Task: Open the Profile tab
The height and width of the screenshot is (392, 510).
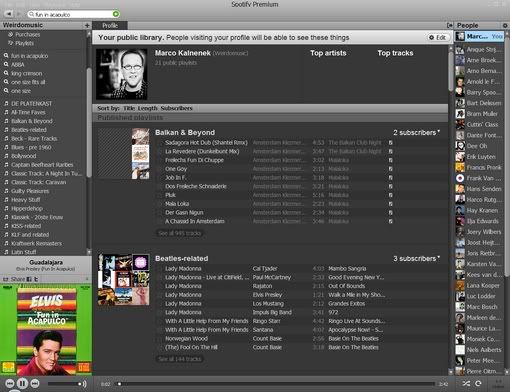Action: (x=110, y=26)
